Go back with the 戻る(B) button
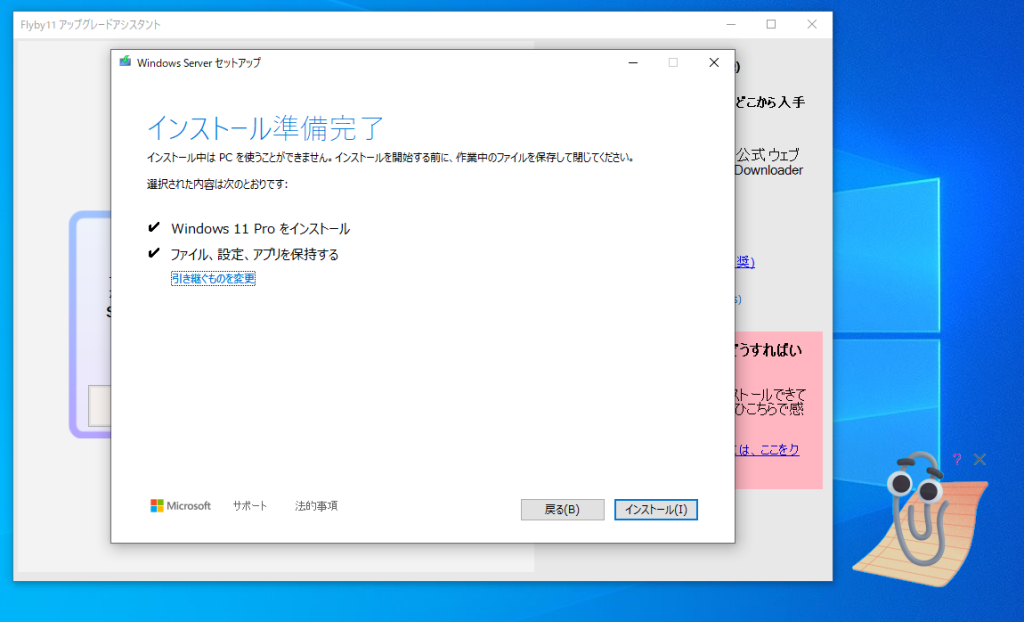The image size is (1024, 622). 562,510
